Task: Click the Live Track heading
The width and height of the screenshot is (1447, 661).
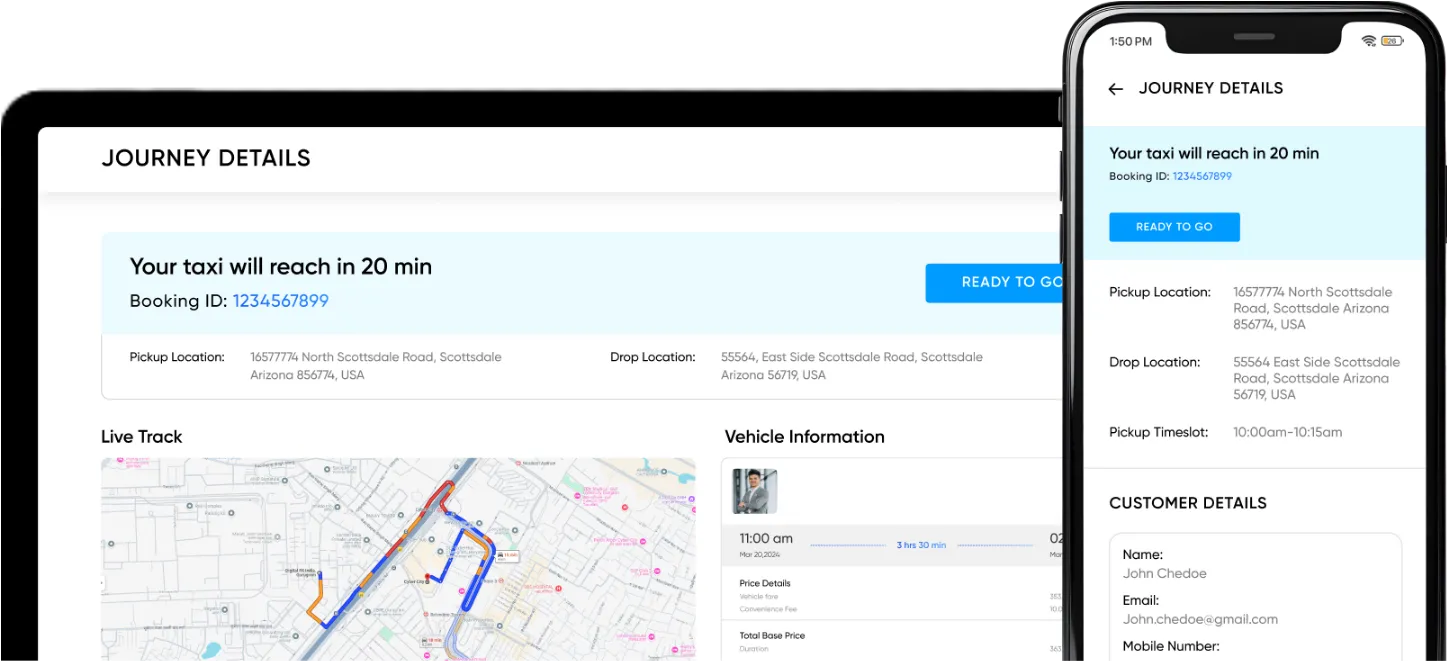Action: click(x=142, y=437)
